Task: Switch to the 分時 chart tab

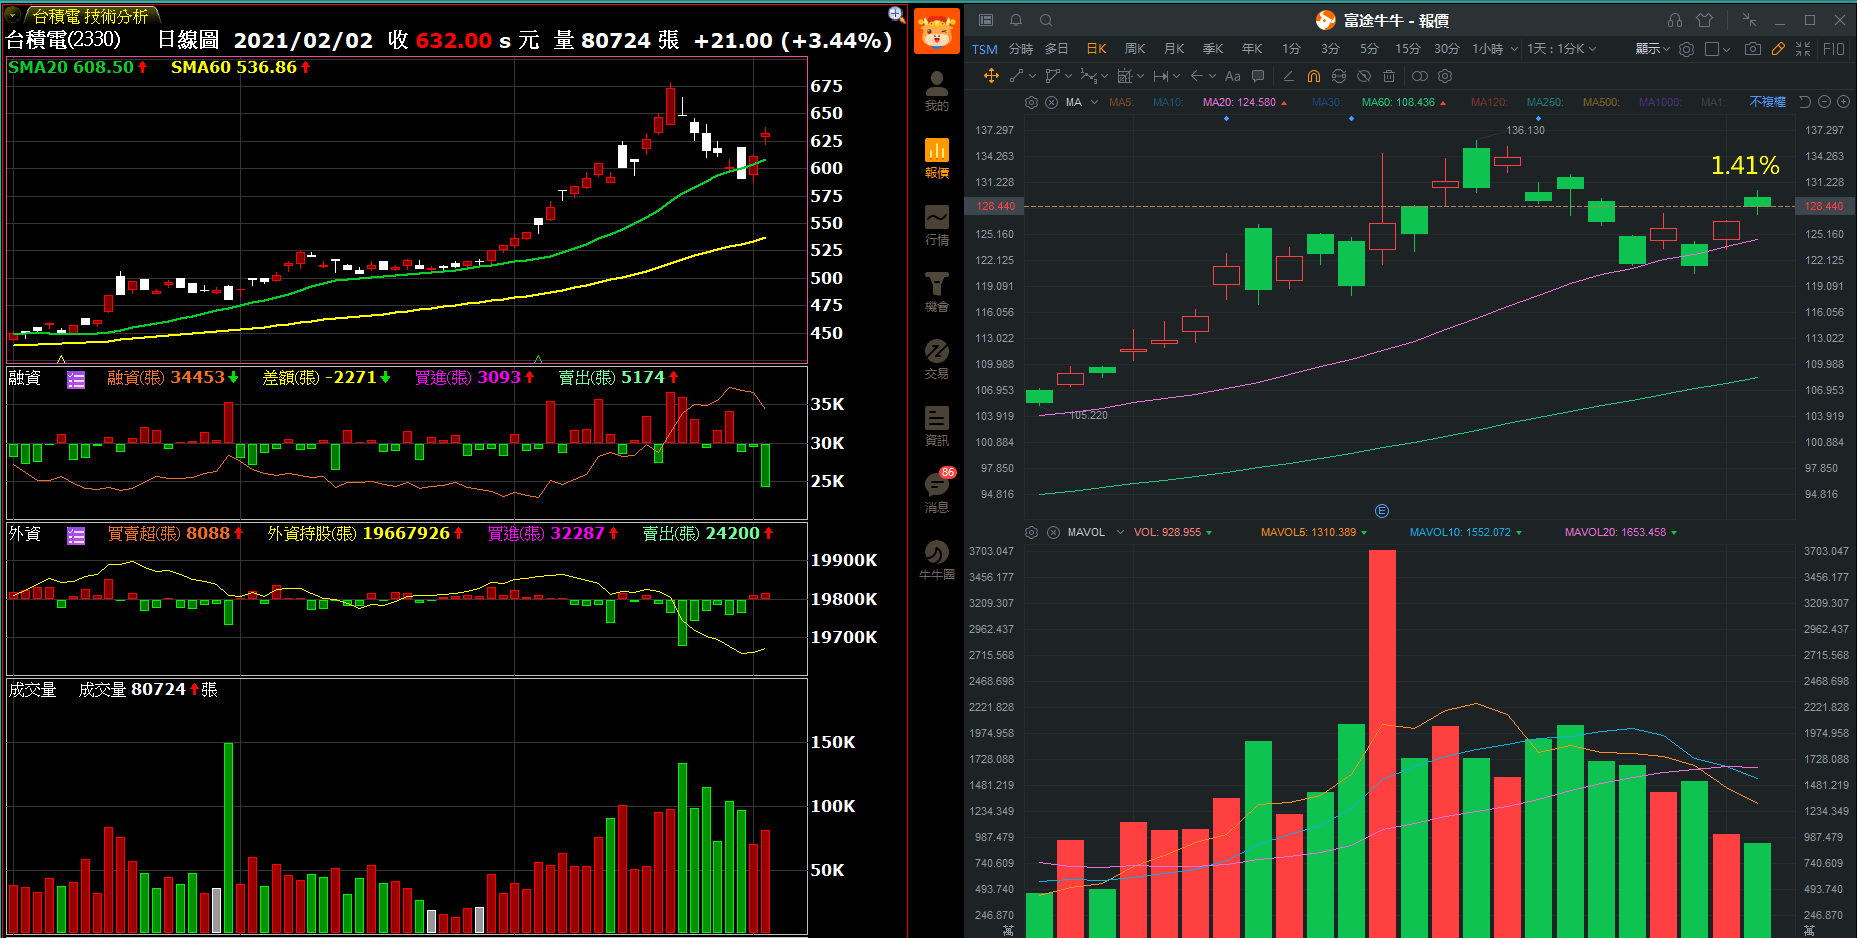Action: [1020, 49]
